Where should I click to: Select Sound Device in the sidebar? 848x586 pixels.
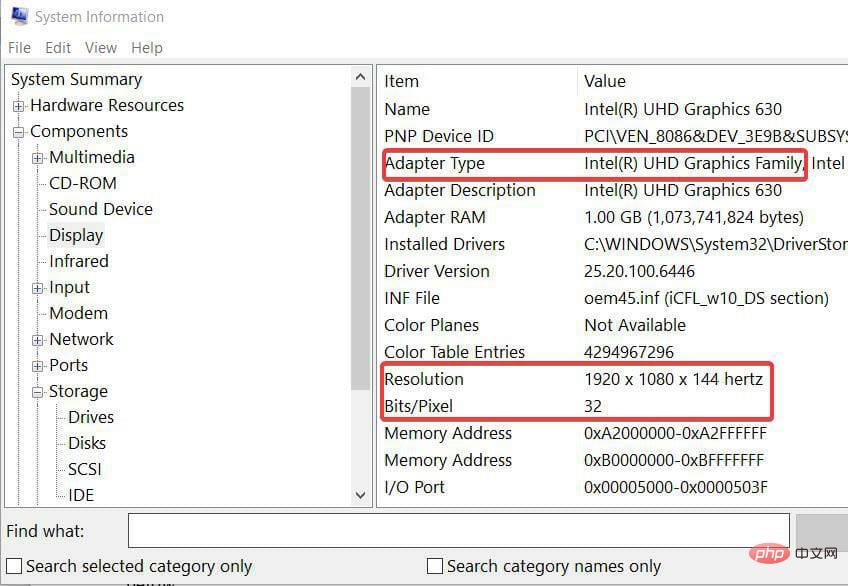100,209
